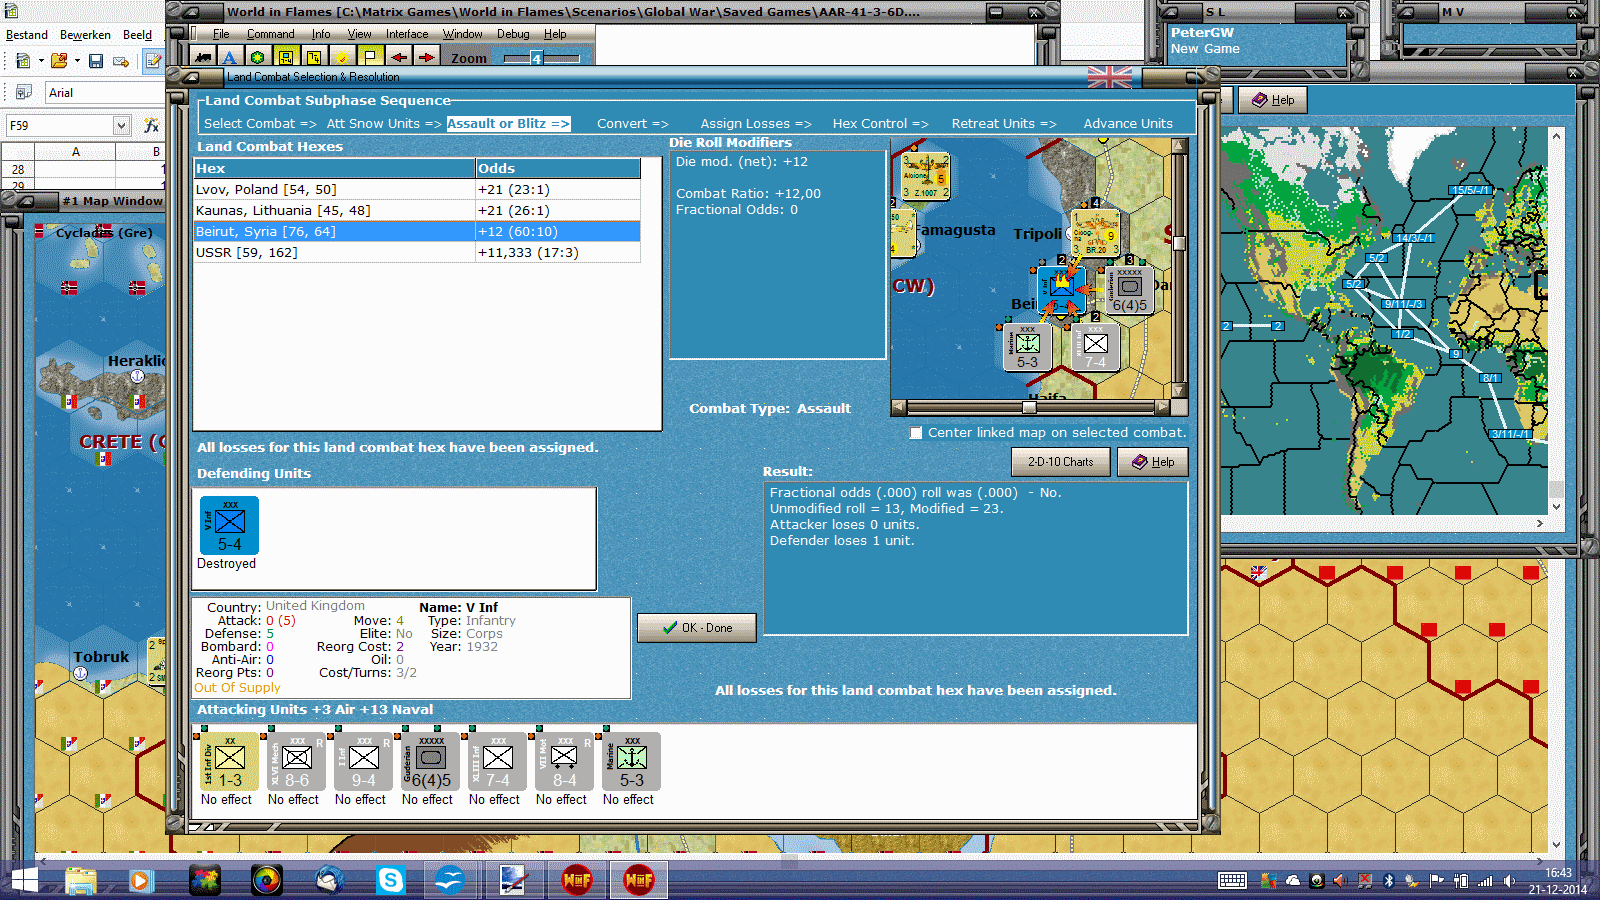Screen dimensions: 1600x900
Task: Click the Assault or Blitz subphase step
Action: coord(508,124)
